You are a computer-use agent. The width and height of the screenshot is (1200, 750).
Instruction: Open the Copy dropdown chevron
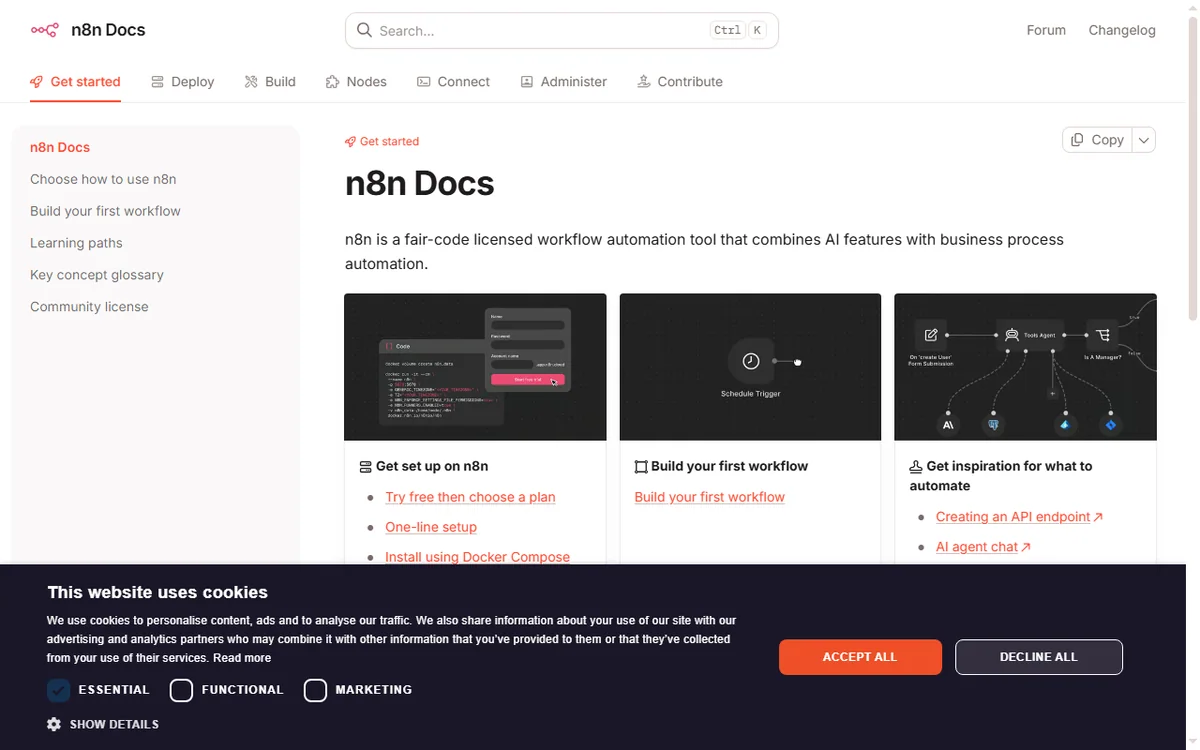[1144, 140]
